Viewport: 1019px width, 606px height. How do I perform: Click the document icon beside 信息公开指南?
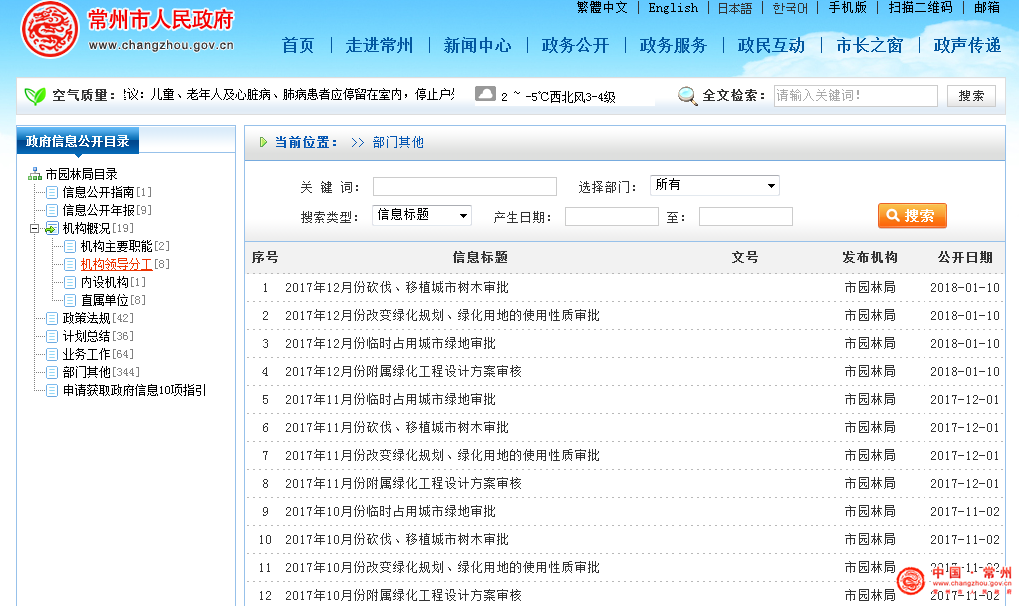click(x=52, y=192)
